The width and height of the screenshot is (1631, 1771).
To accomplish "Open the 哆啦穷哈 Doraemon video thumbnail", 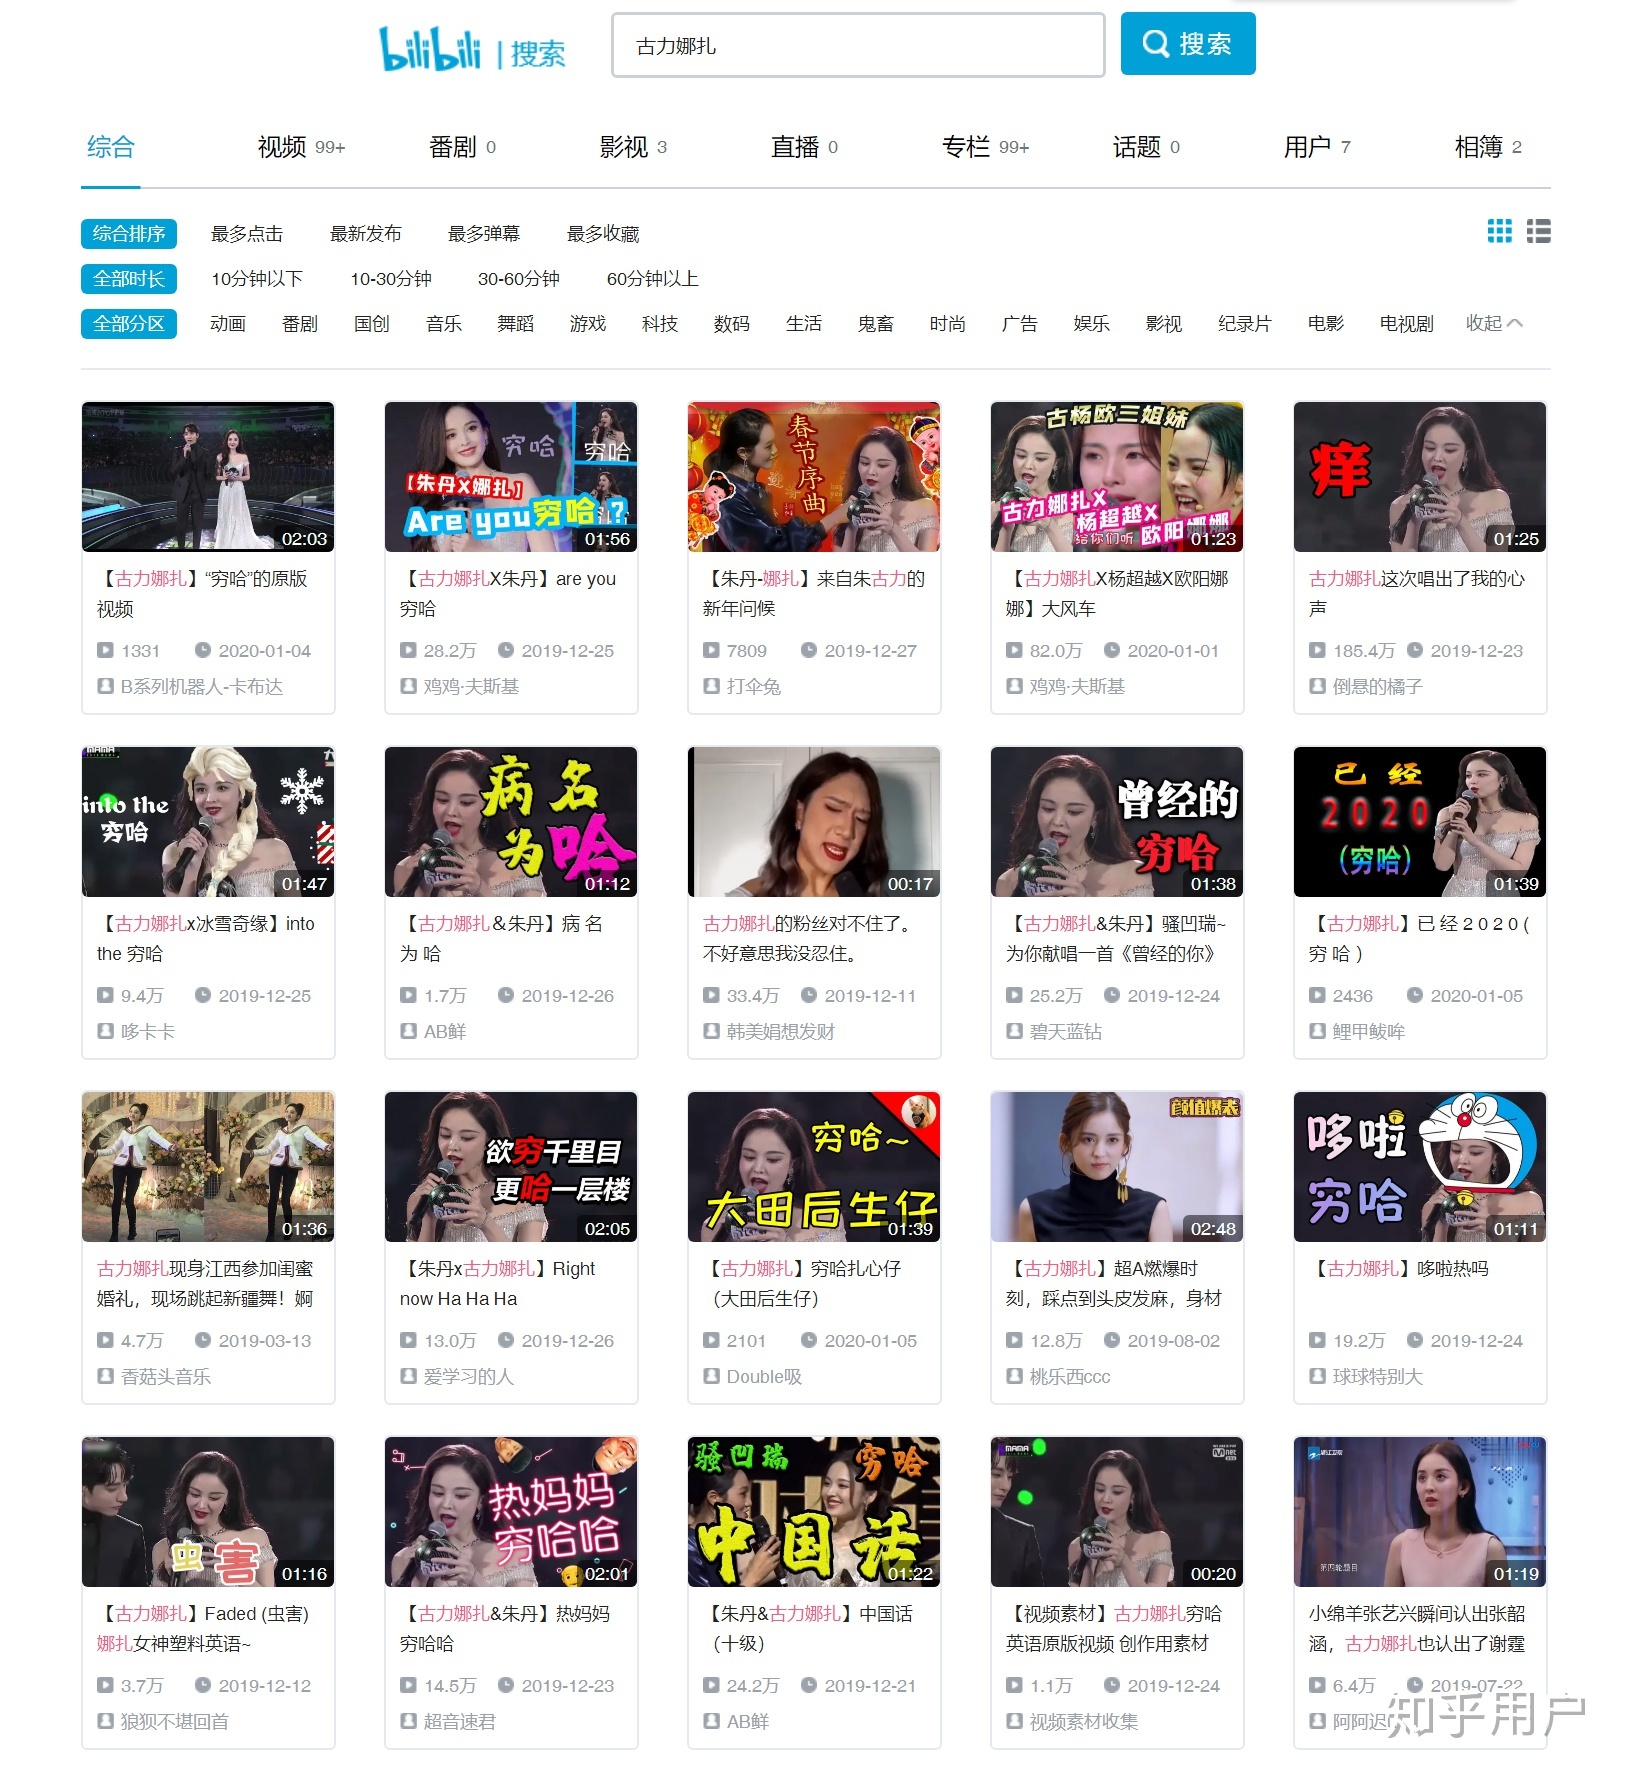I will click(x=1419, y=1166).
